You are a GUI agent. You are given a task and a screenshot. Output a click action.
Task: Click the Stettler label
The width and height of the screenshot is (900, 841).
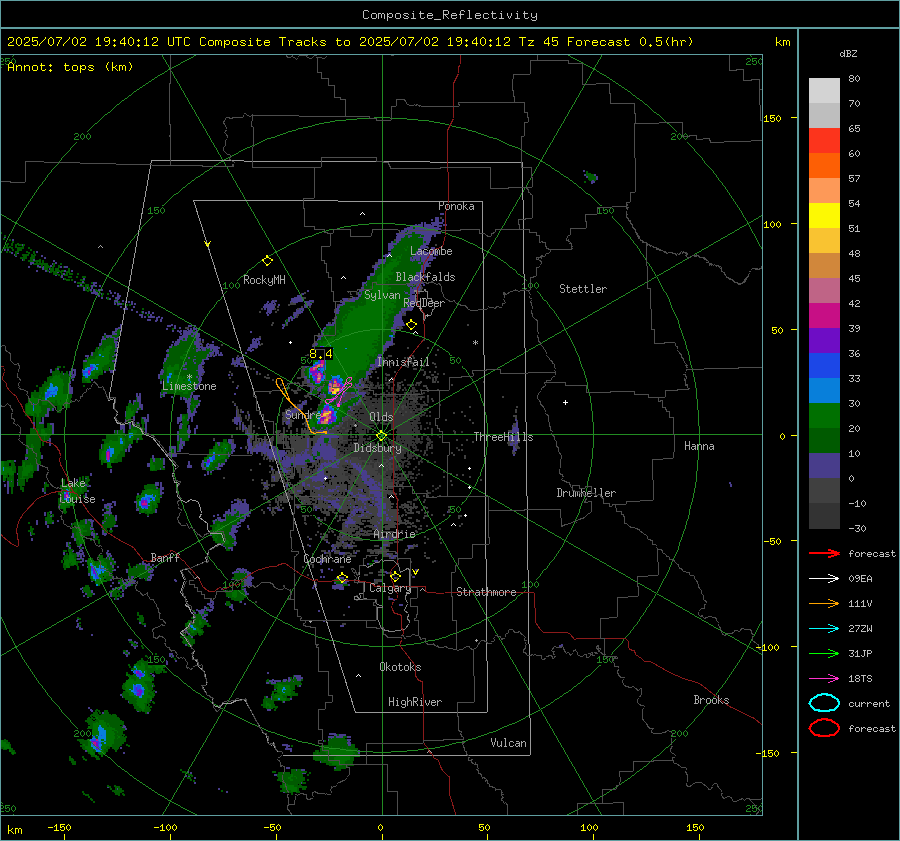click(x=583, y=289)
